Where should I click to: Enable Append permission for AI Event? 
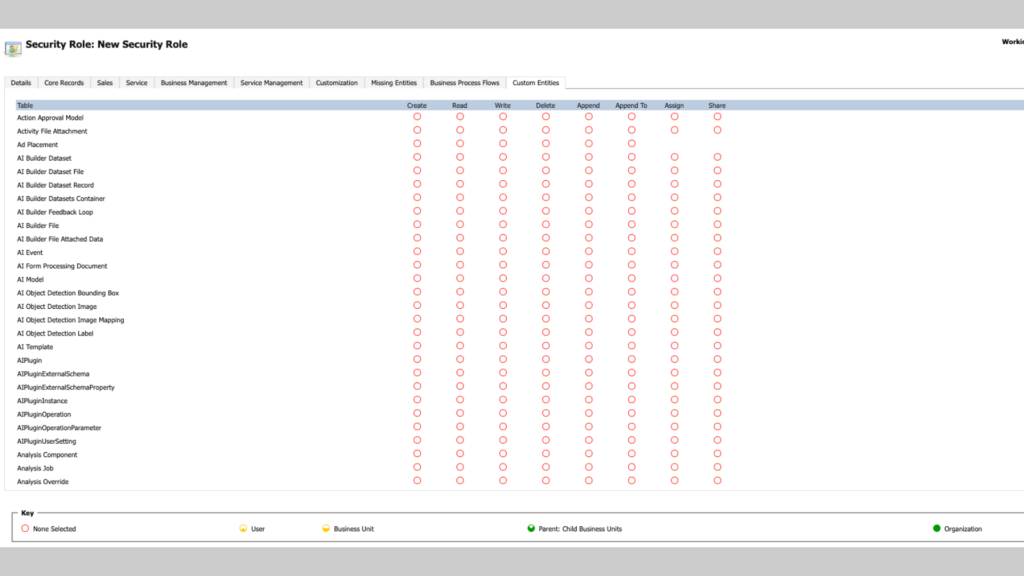pyautogui.click(x=588, y=252)
